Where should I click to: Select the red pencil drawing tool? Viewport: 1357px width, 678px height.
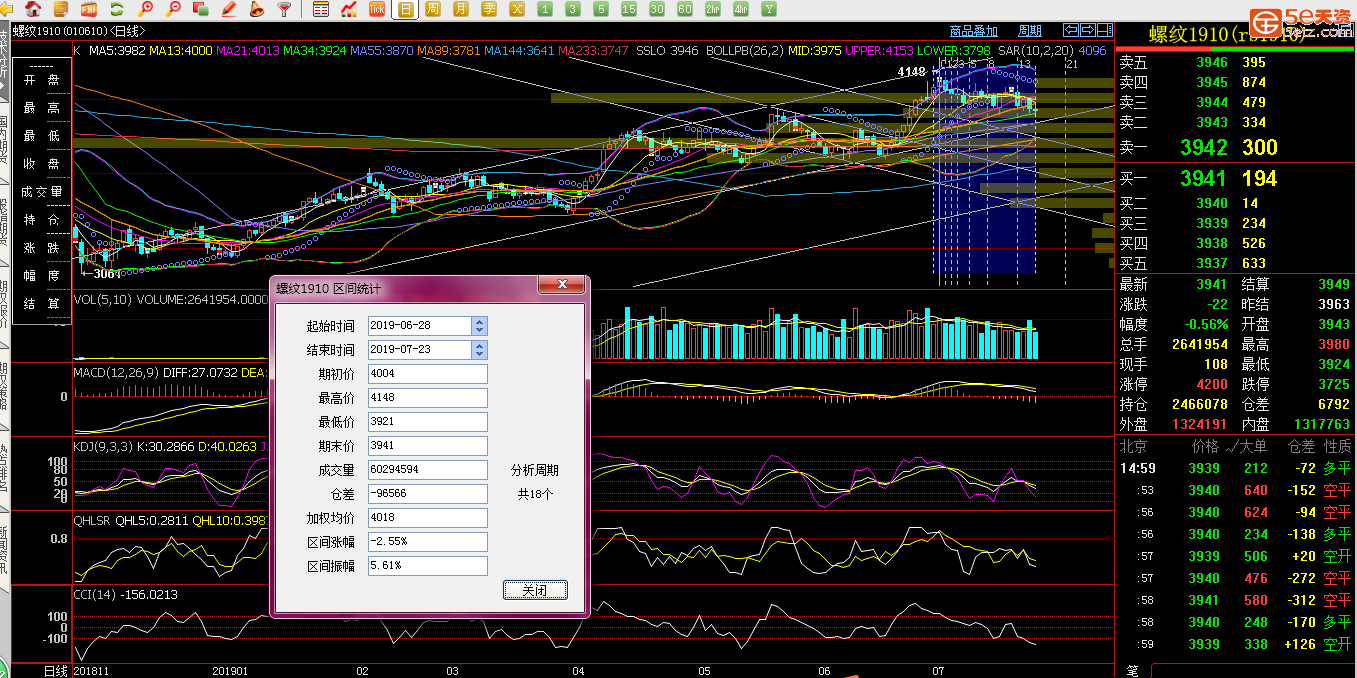228,9
